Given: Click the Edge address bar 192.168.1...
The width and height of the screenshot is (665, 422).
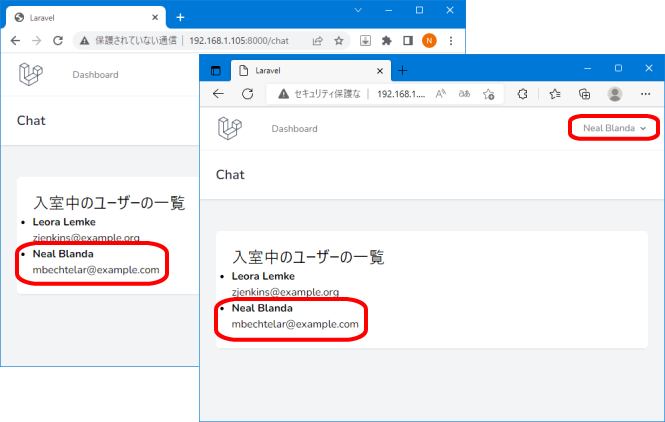Looking at the screenshot, I should (x=401, y=94).
